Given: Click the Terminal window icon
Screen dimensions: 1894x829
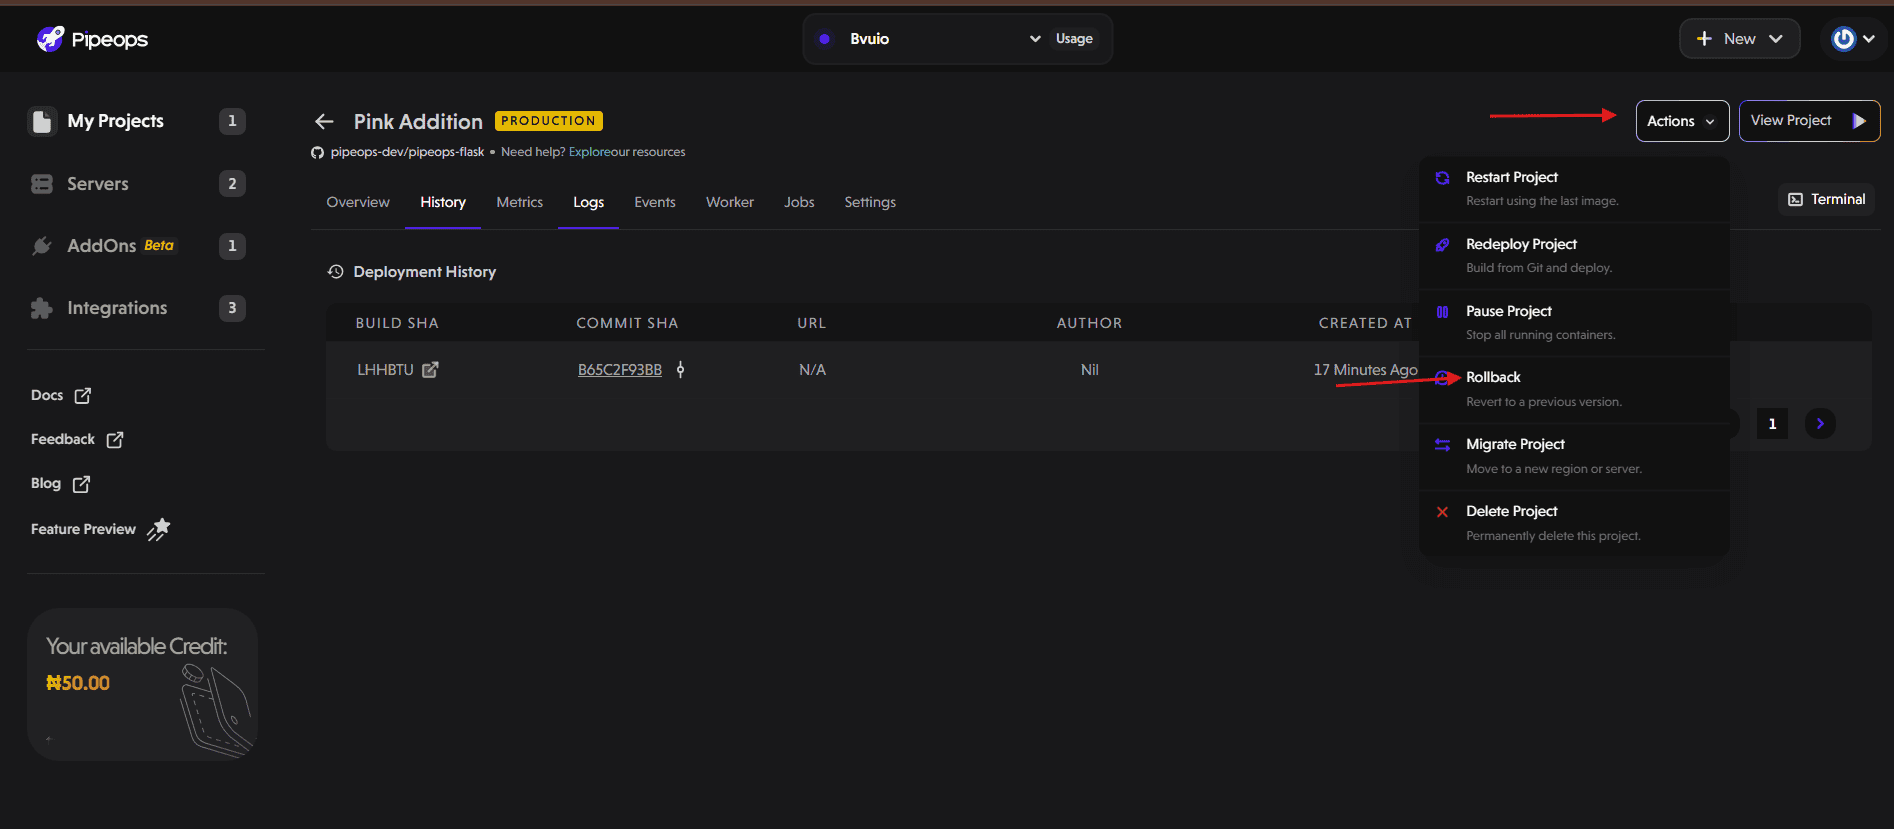Looking at the screenshot, I should click(1796, 200).
